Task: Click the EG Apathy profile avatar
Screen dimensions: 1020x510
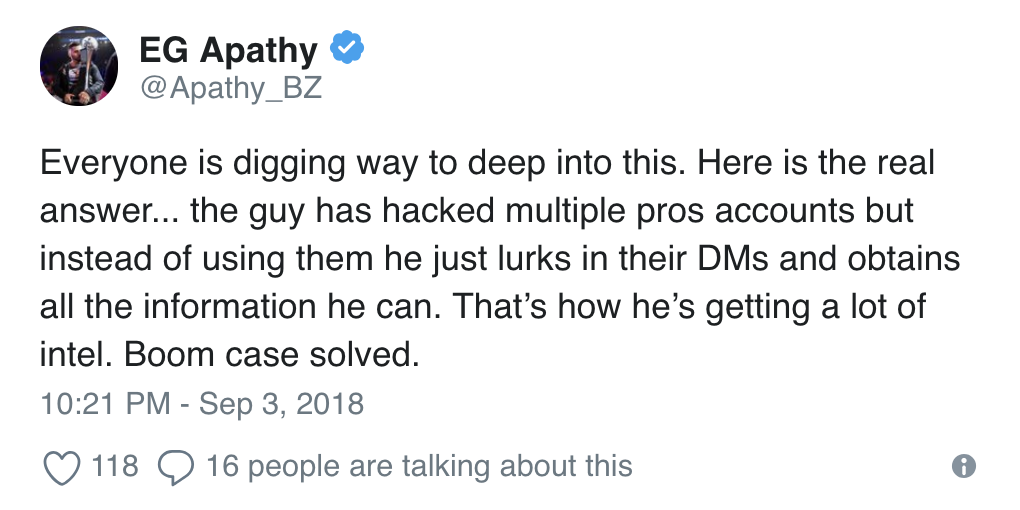Action: click(x=79, y=66)
